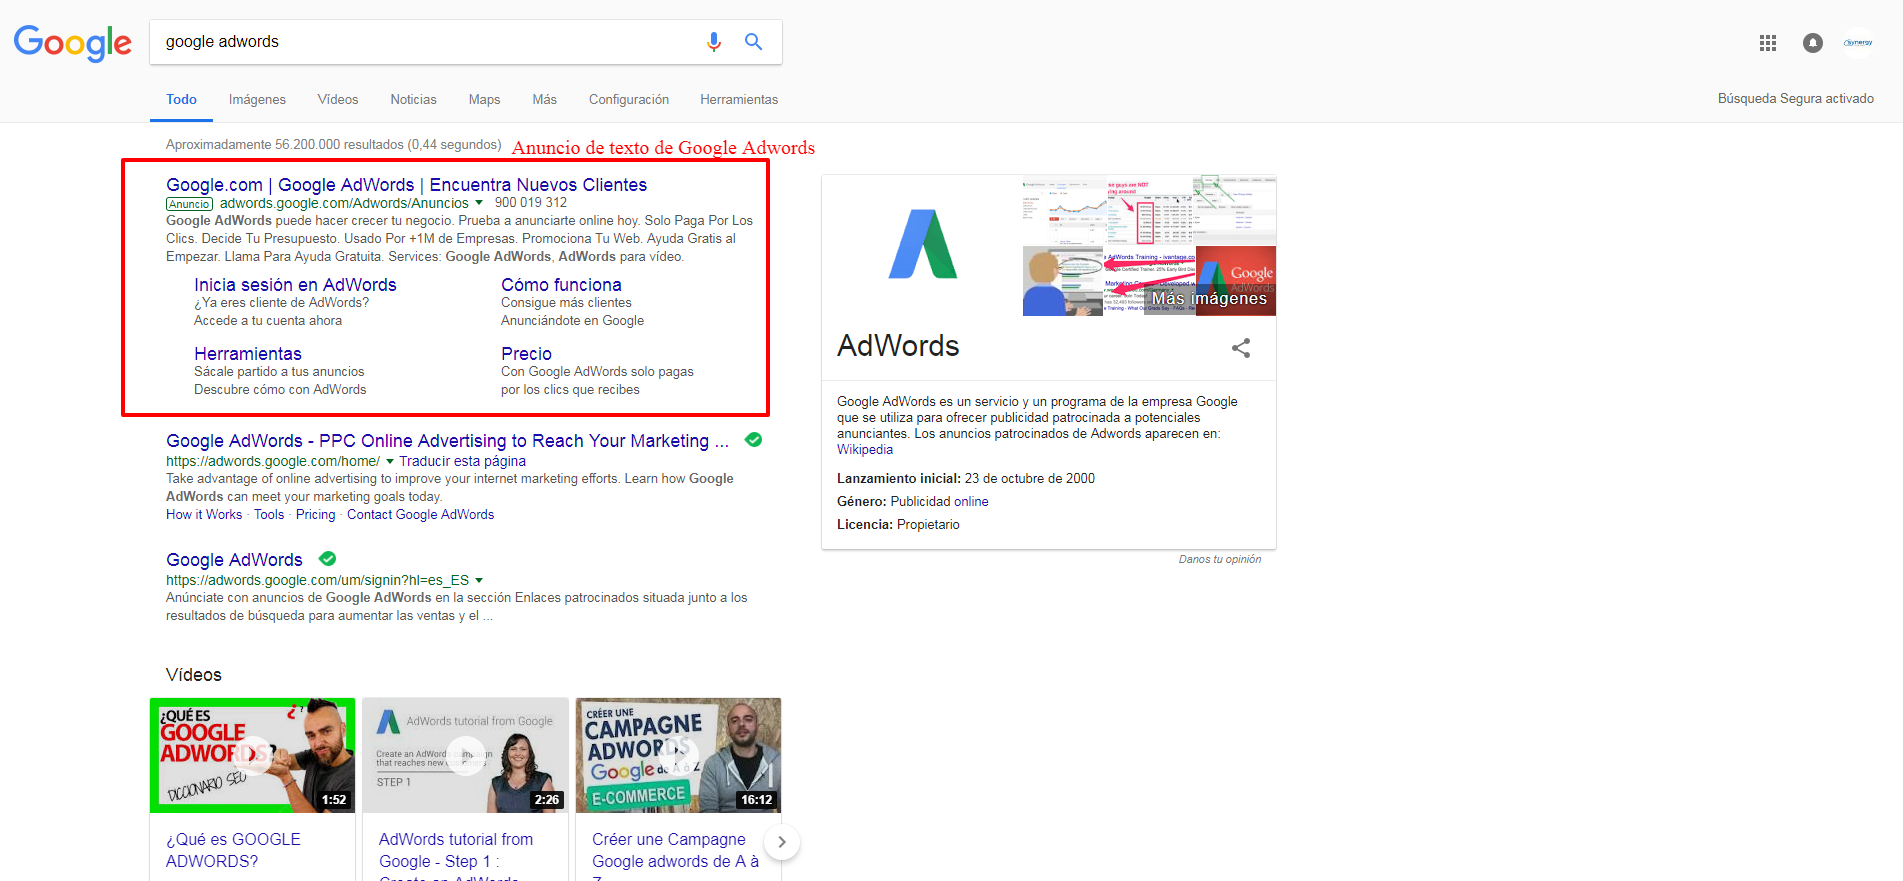Click the Anuncio ad label

click(189, 204)
